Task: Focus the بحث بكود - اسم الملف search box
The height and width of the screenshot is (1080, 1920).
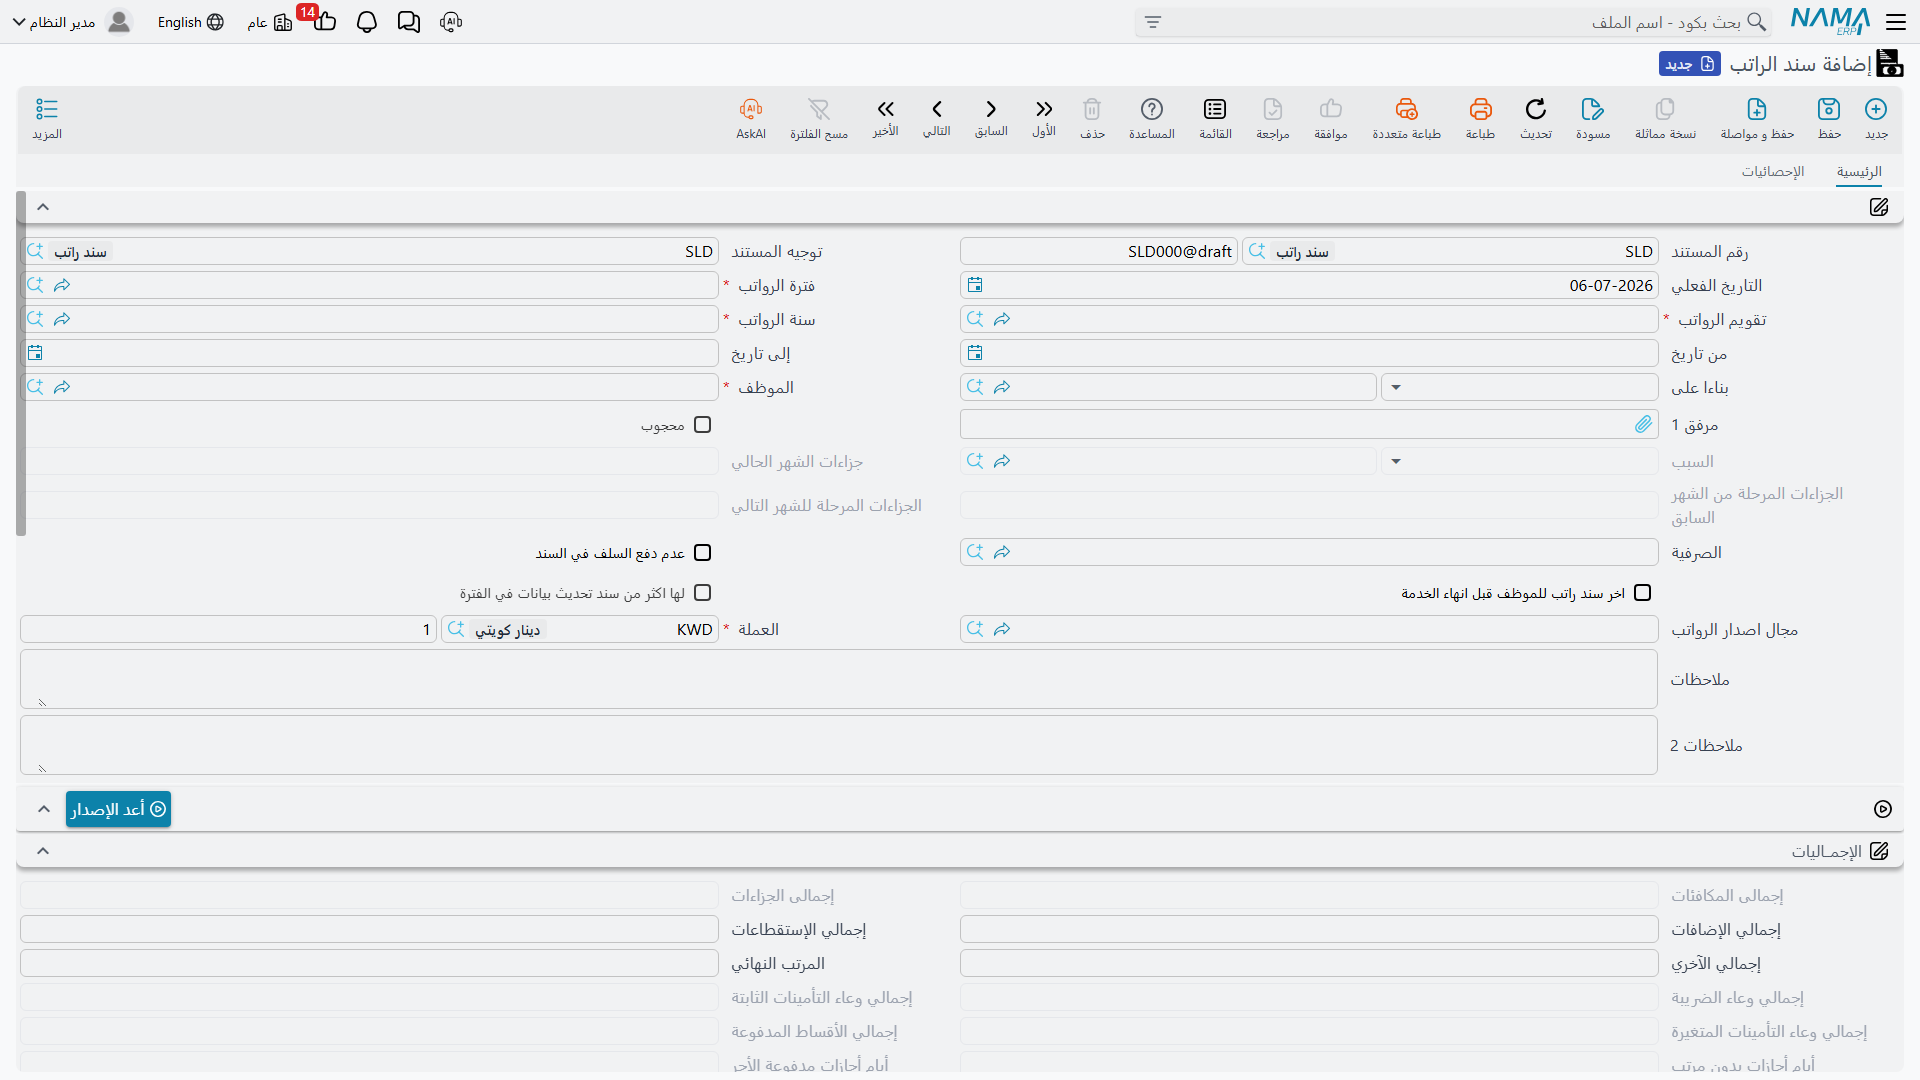Action: coord(1452,22)
